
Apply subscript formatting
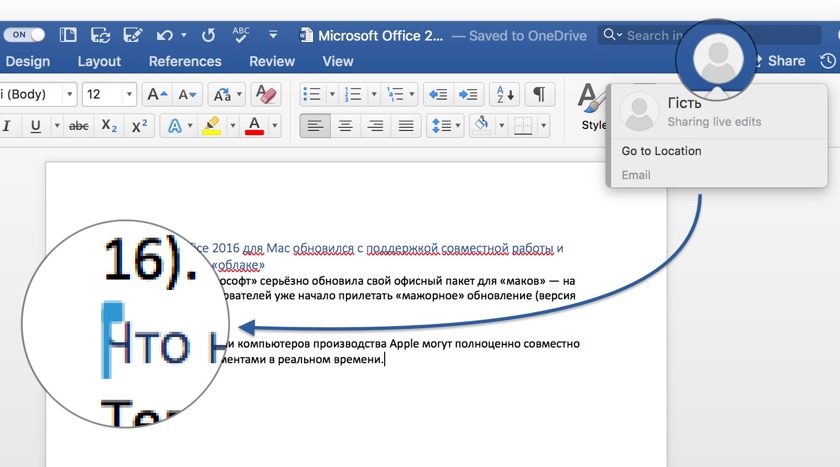(109, 126)
